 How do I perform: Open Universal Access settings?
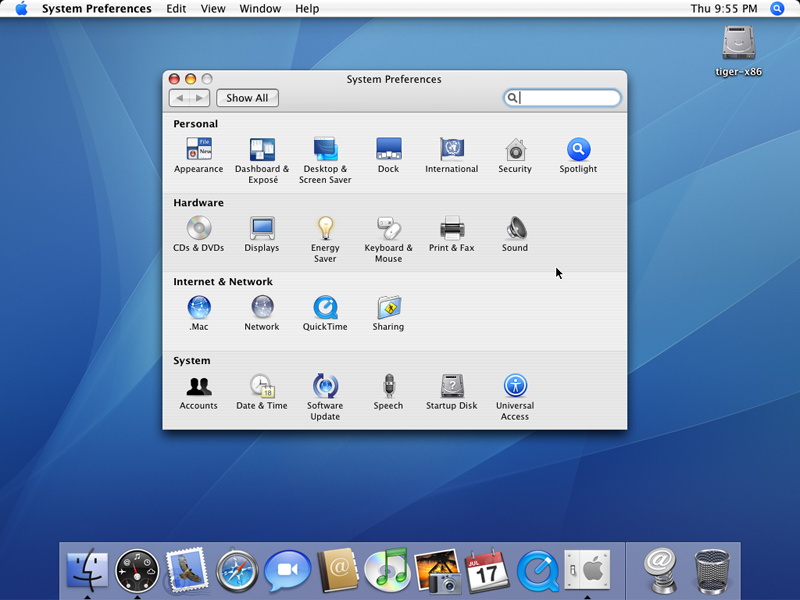[515, 387]
